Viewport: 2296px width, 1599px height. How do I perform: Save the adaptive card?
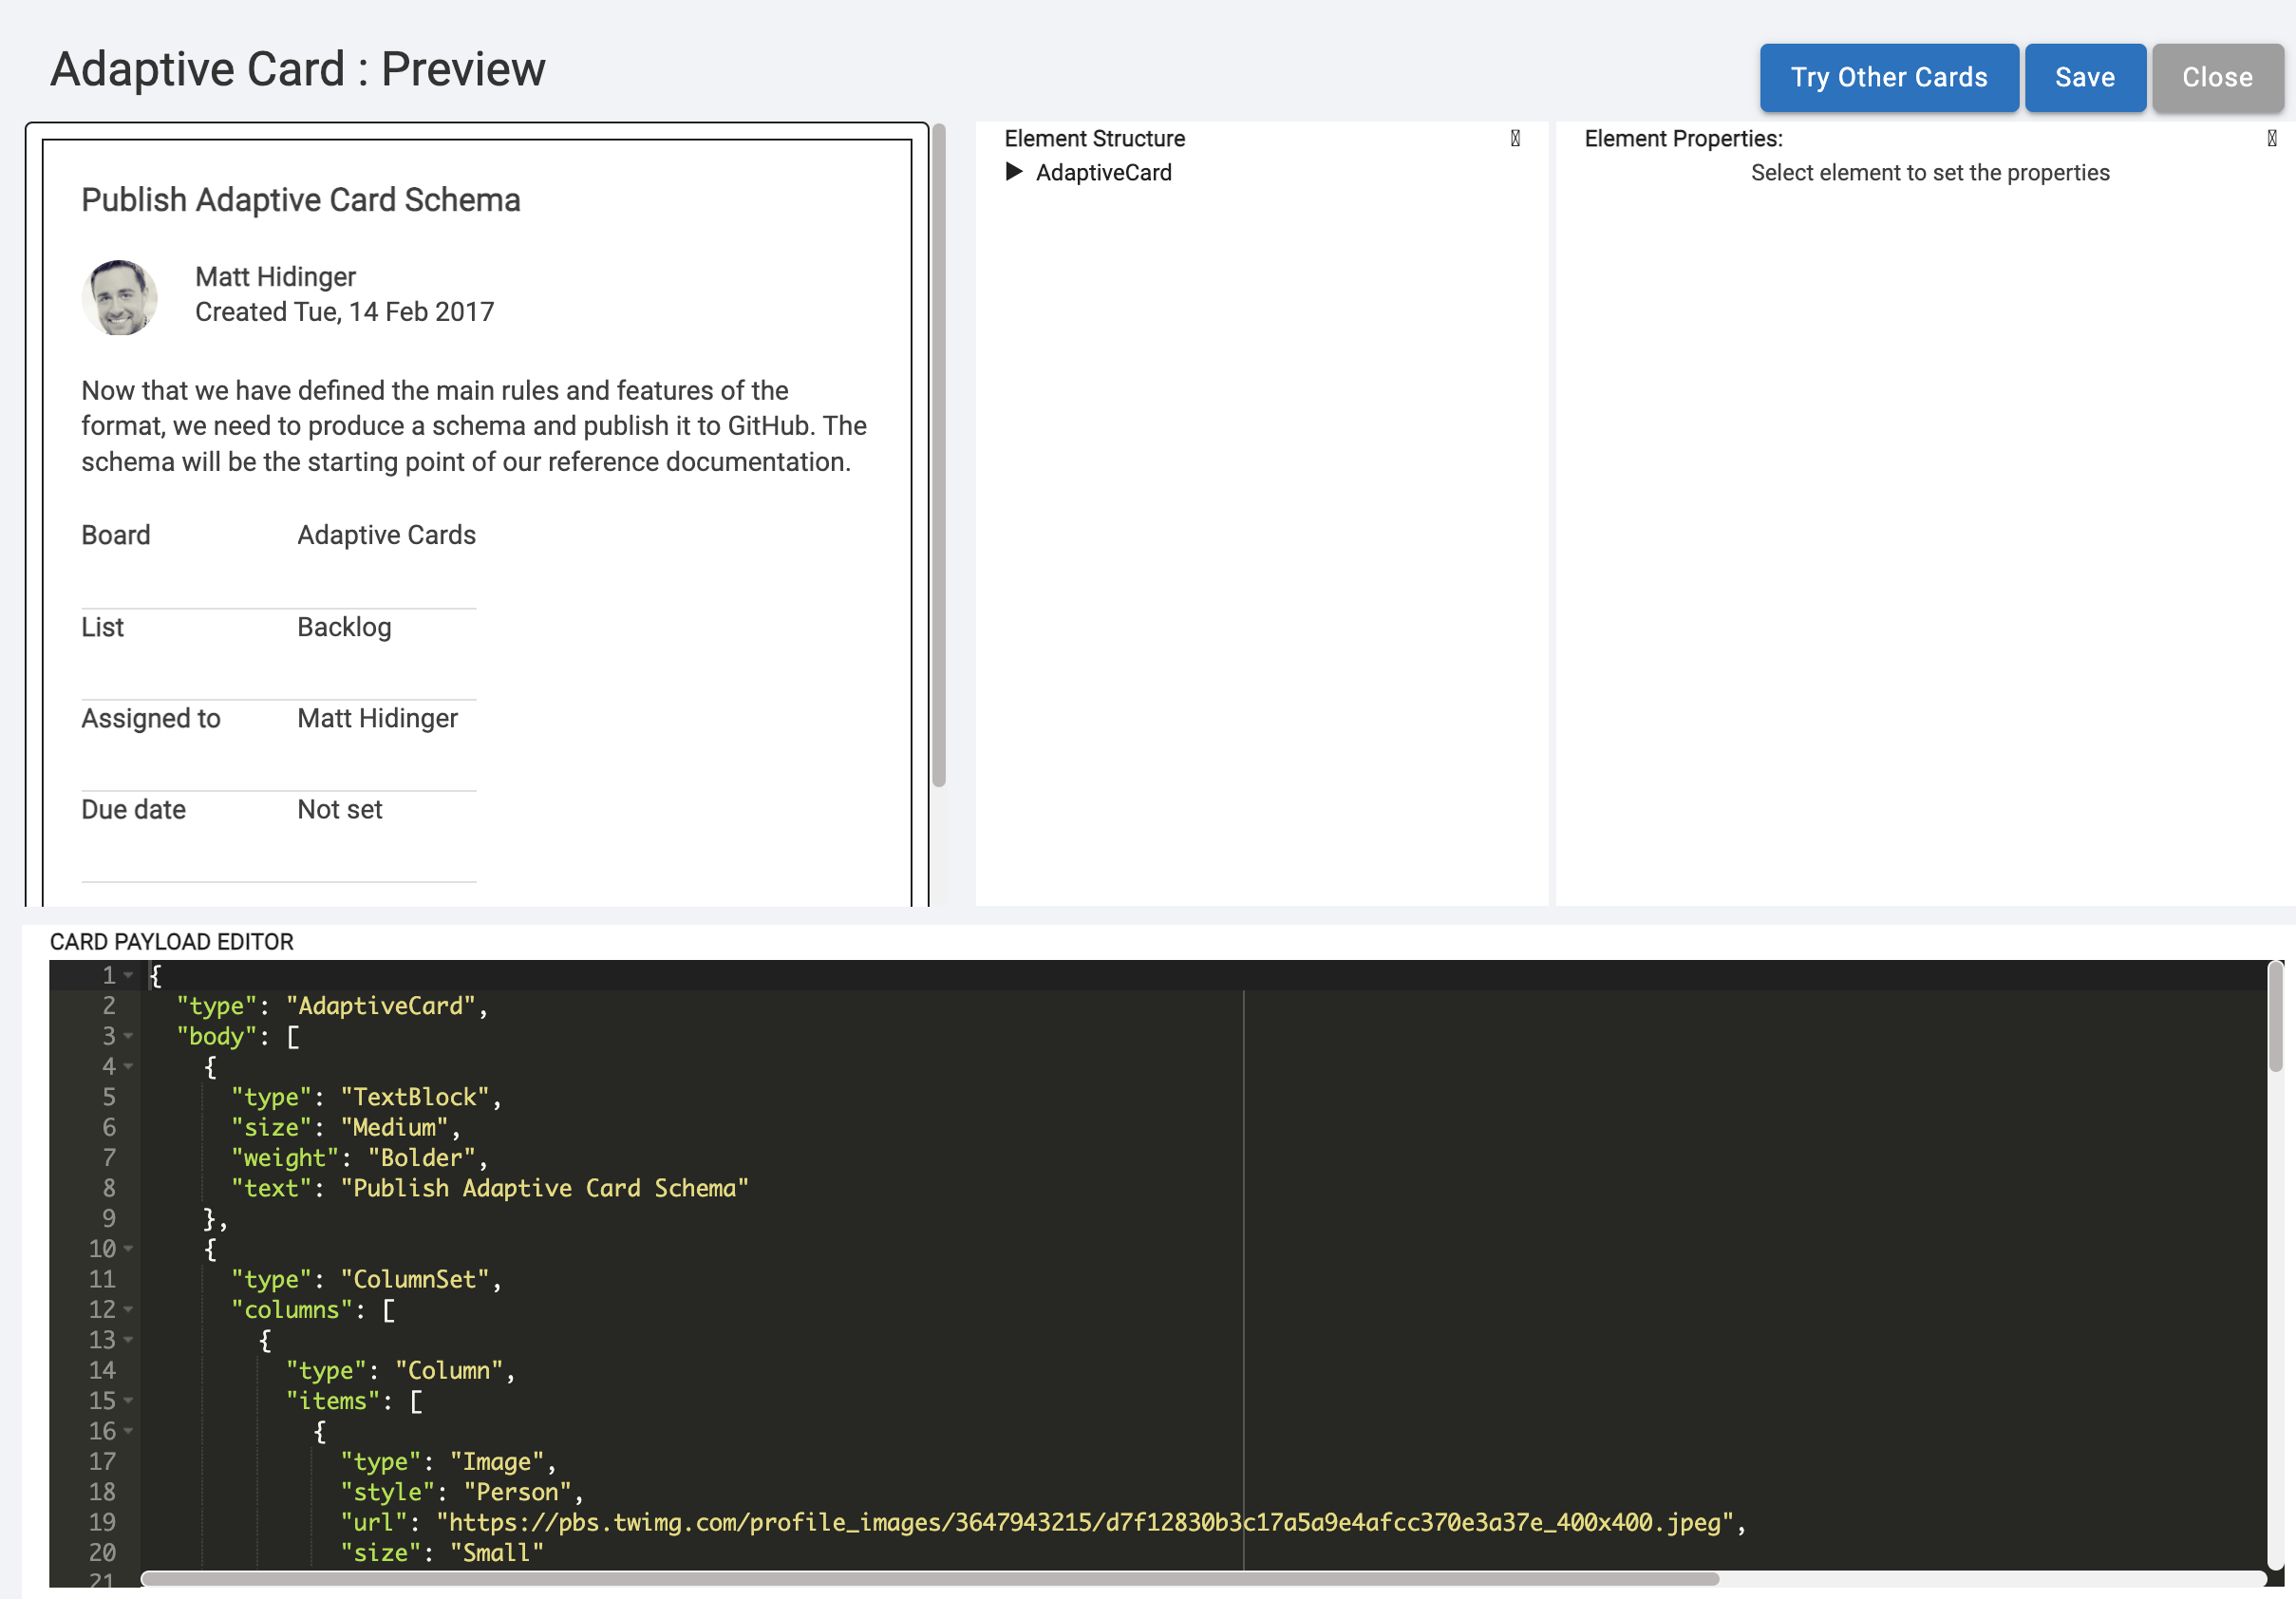point(2084,77)
